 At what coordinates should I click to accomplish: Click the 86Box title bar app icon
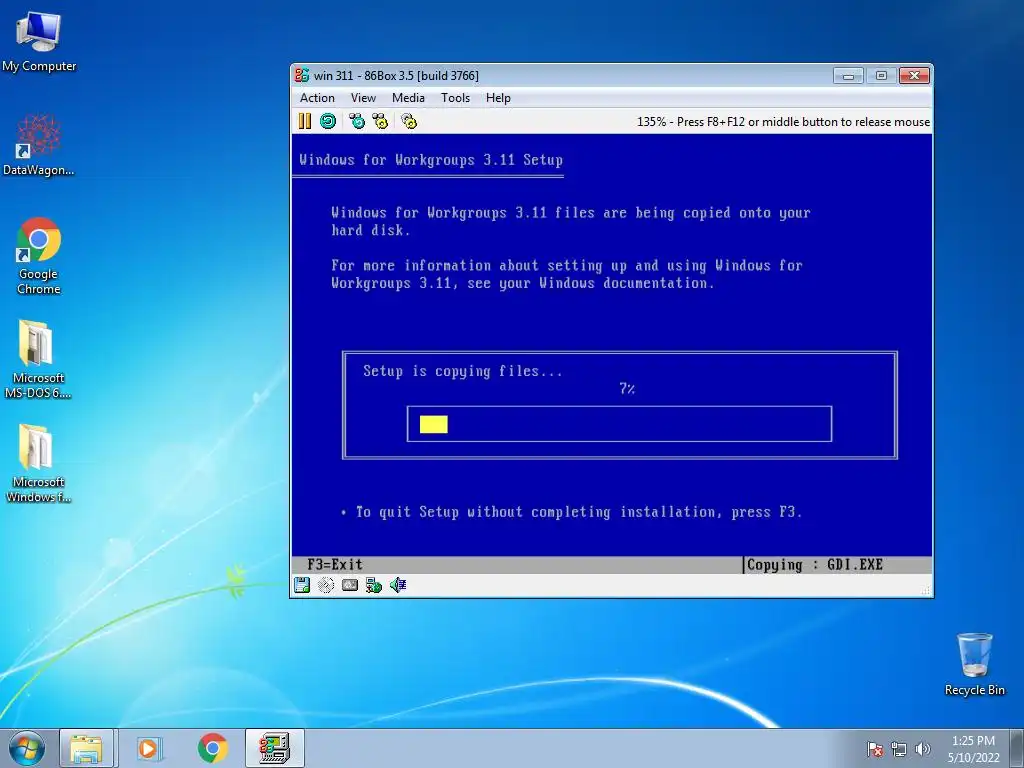pos(302,75)
